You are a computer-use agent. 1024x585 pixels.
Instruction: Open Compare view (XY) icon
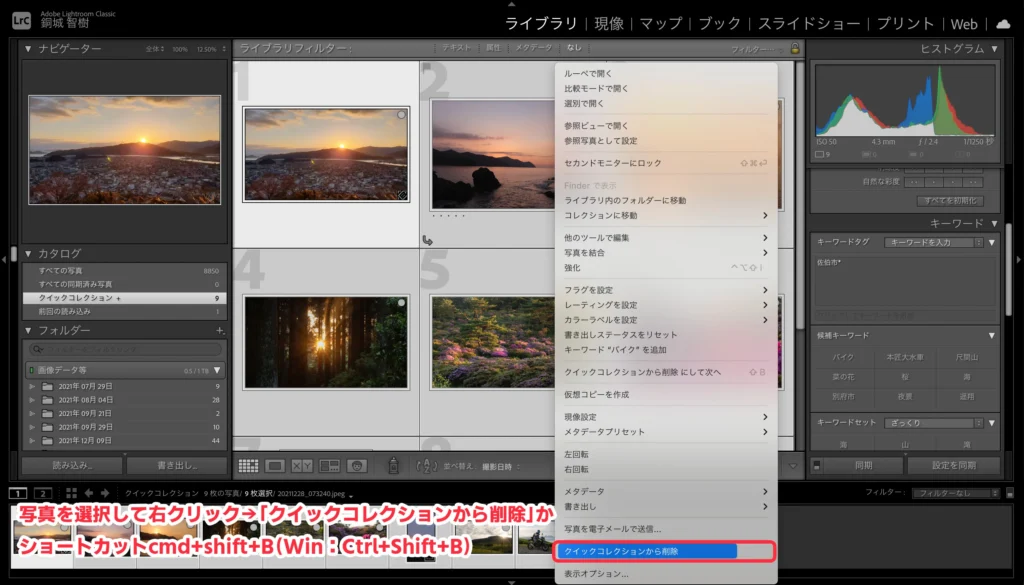tap(302, 465)
